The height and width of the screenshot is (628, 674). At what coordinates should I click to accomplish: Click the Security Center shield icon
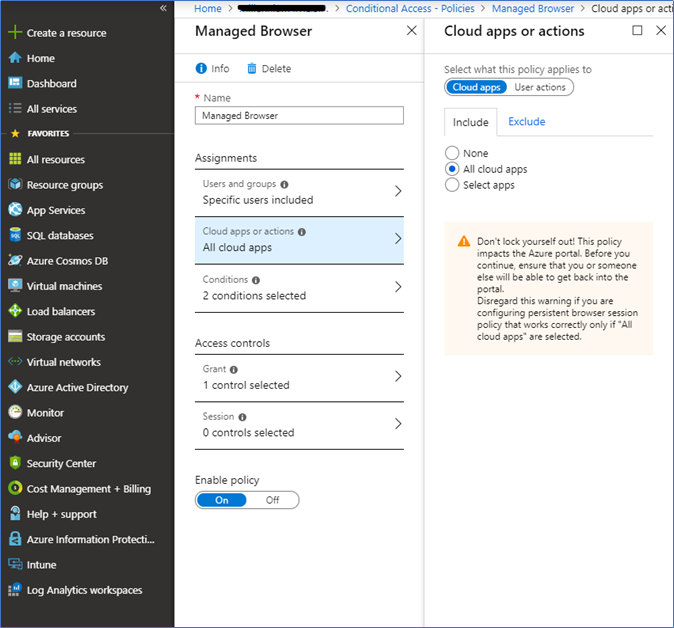coord(15,463)
